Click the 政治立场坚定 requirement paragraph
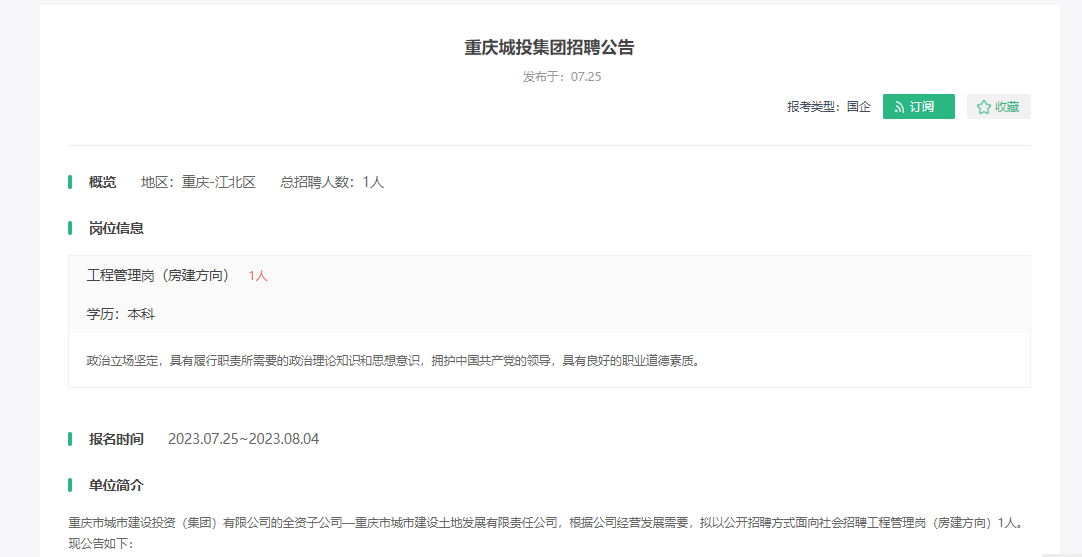 coord(393,361)
